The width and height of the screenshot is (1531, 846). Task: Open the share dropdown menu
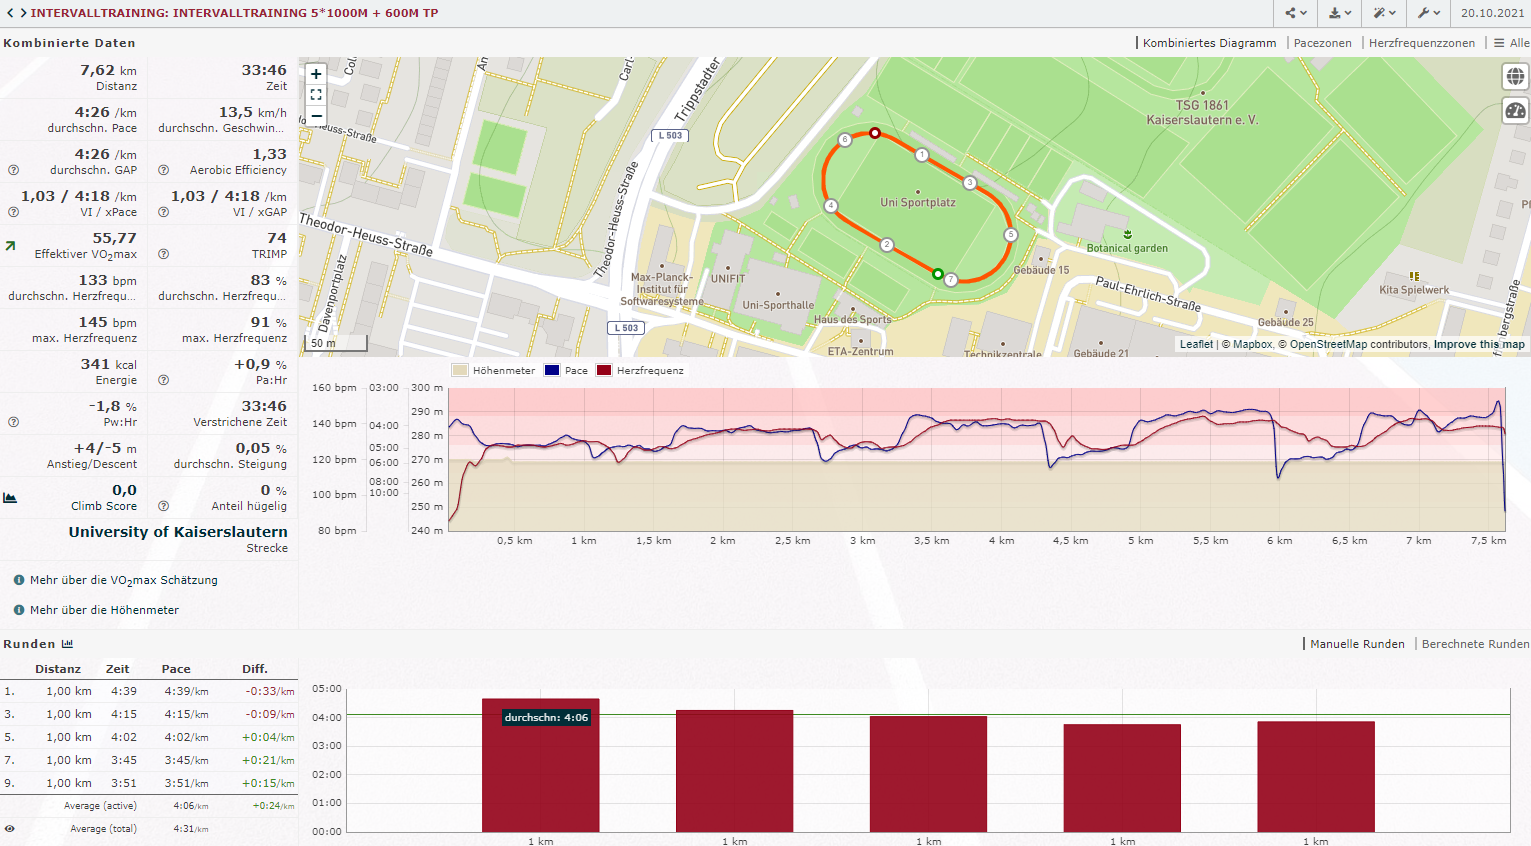click(1296, 13)
